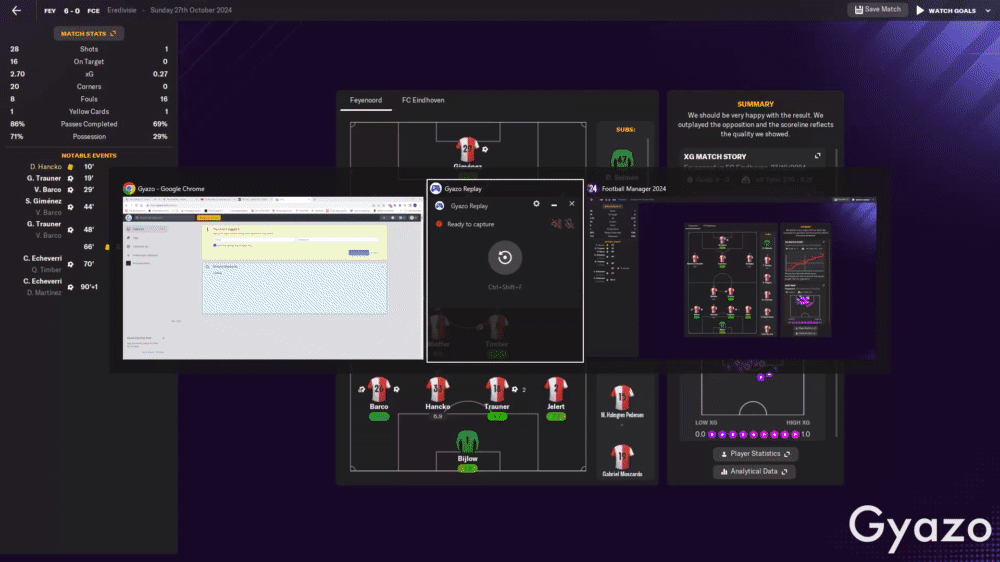Image resolution: width=1000 pixels, height=562 pixels.
Task: Click C. Echeverri goal icon at 70'
Action: point(70,264)
